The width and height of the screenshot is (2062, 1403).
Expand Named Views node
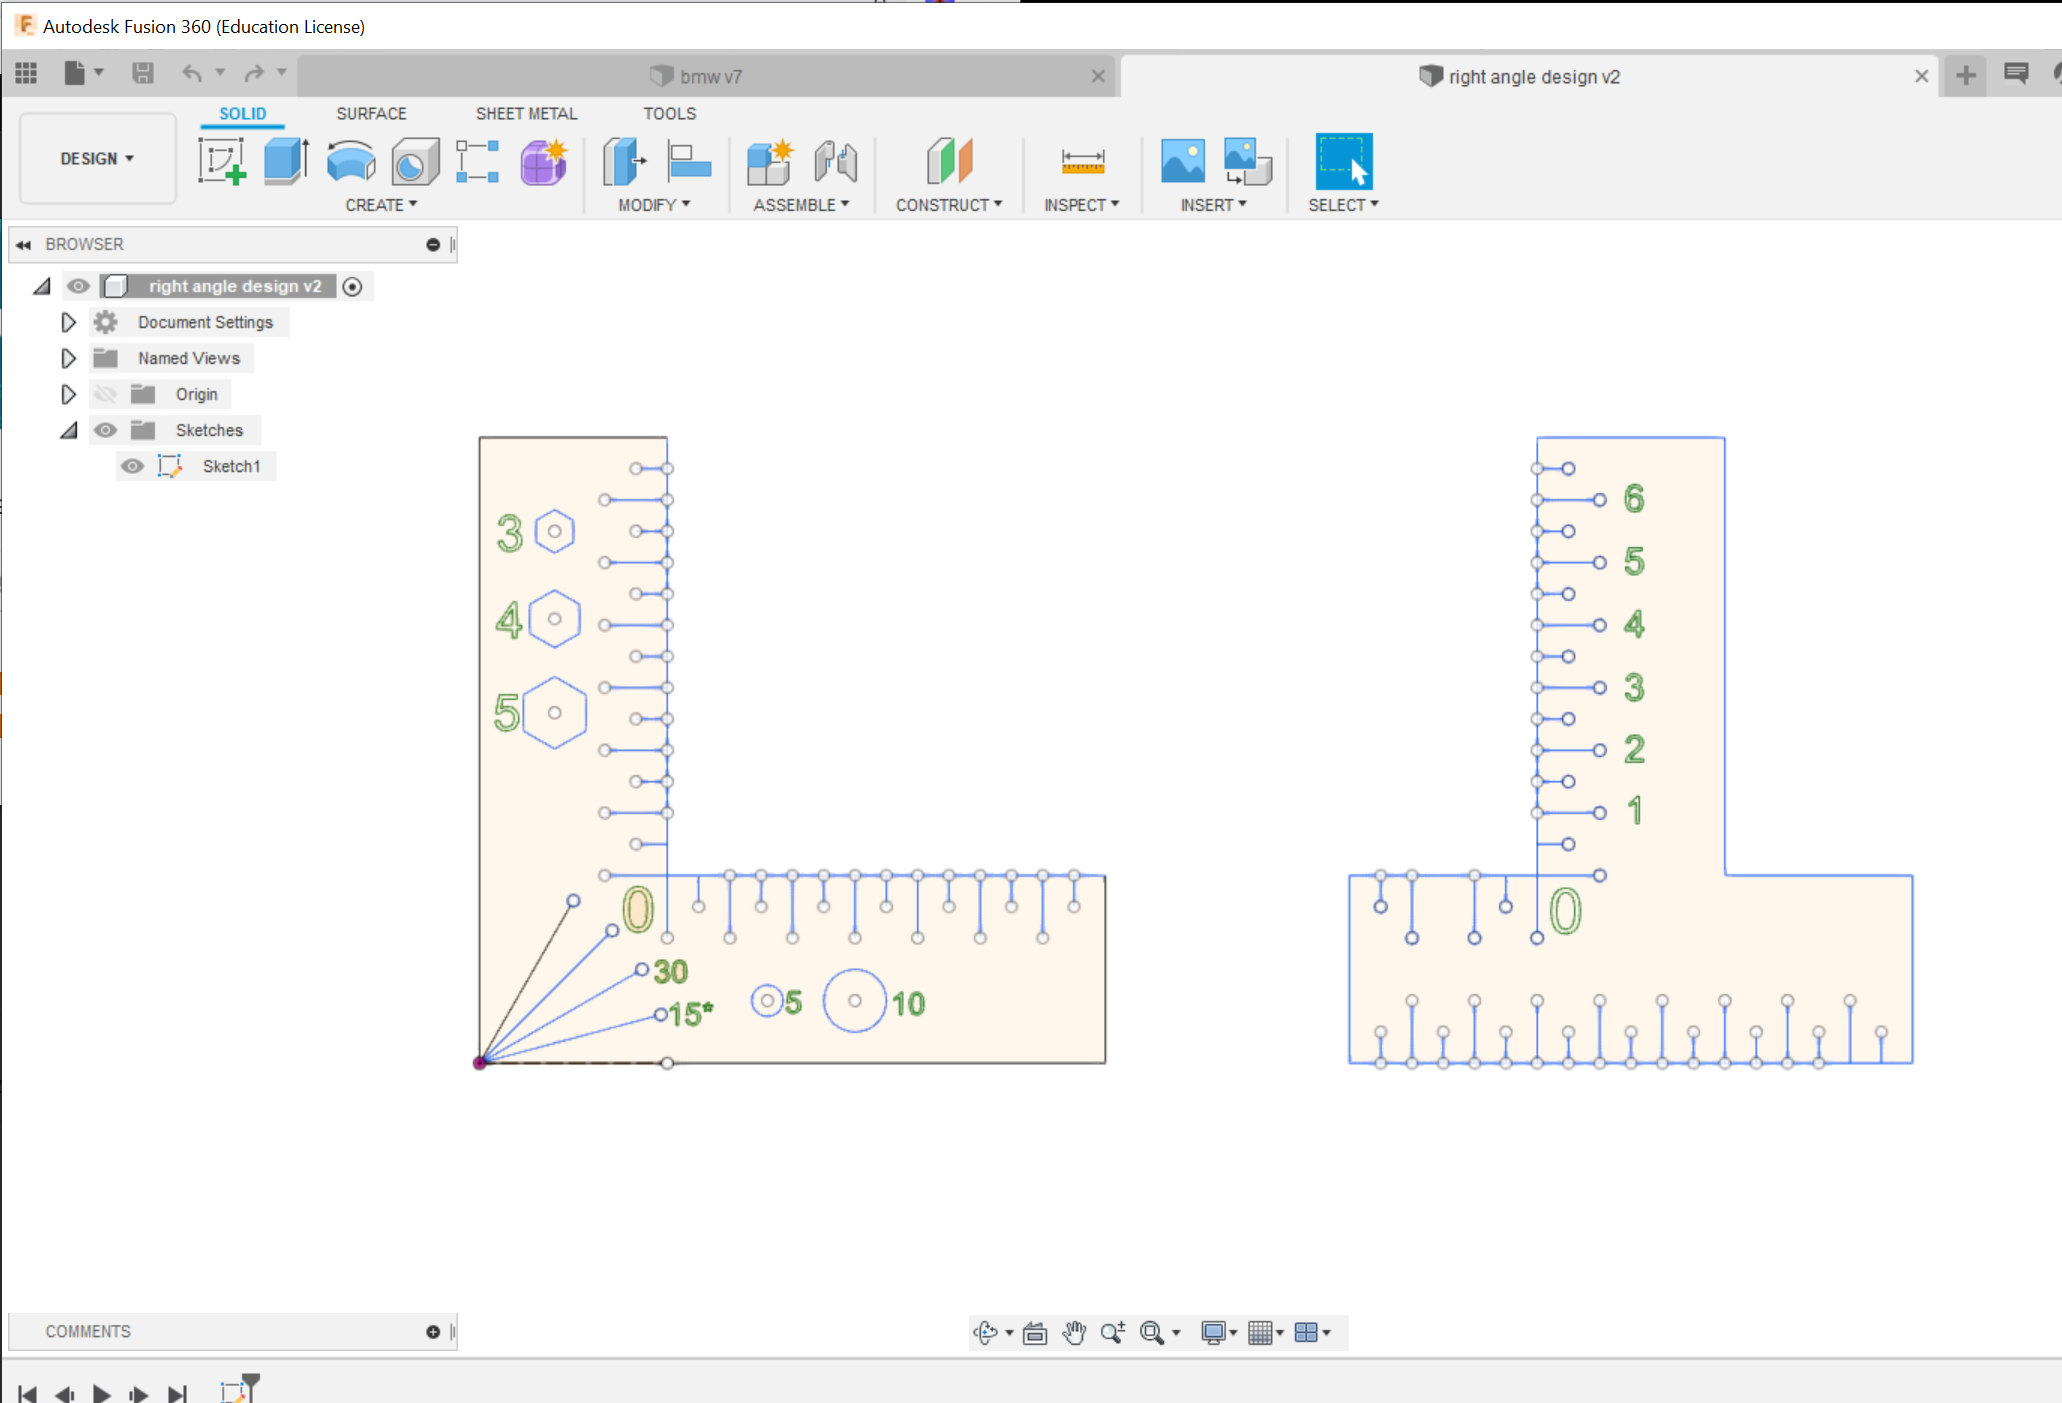[68, 358]
